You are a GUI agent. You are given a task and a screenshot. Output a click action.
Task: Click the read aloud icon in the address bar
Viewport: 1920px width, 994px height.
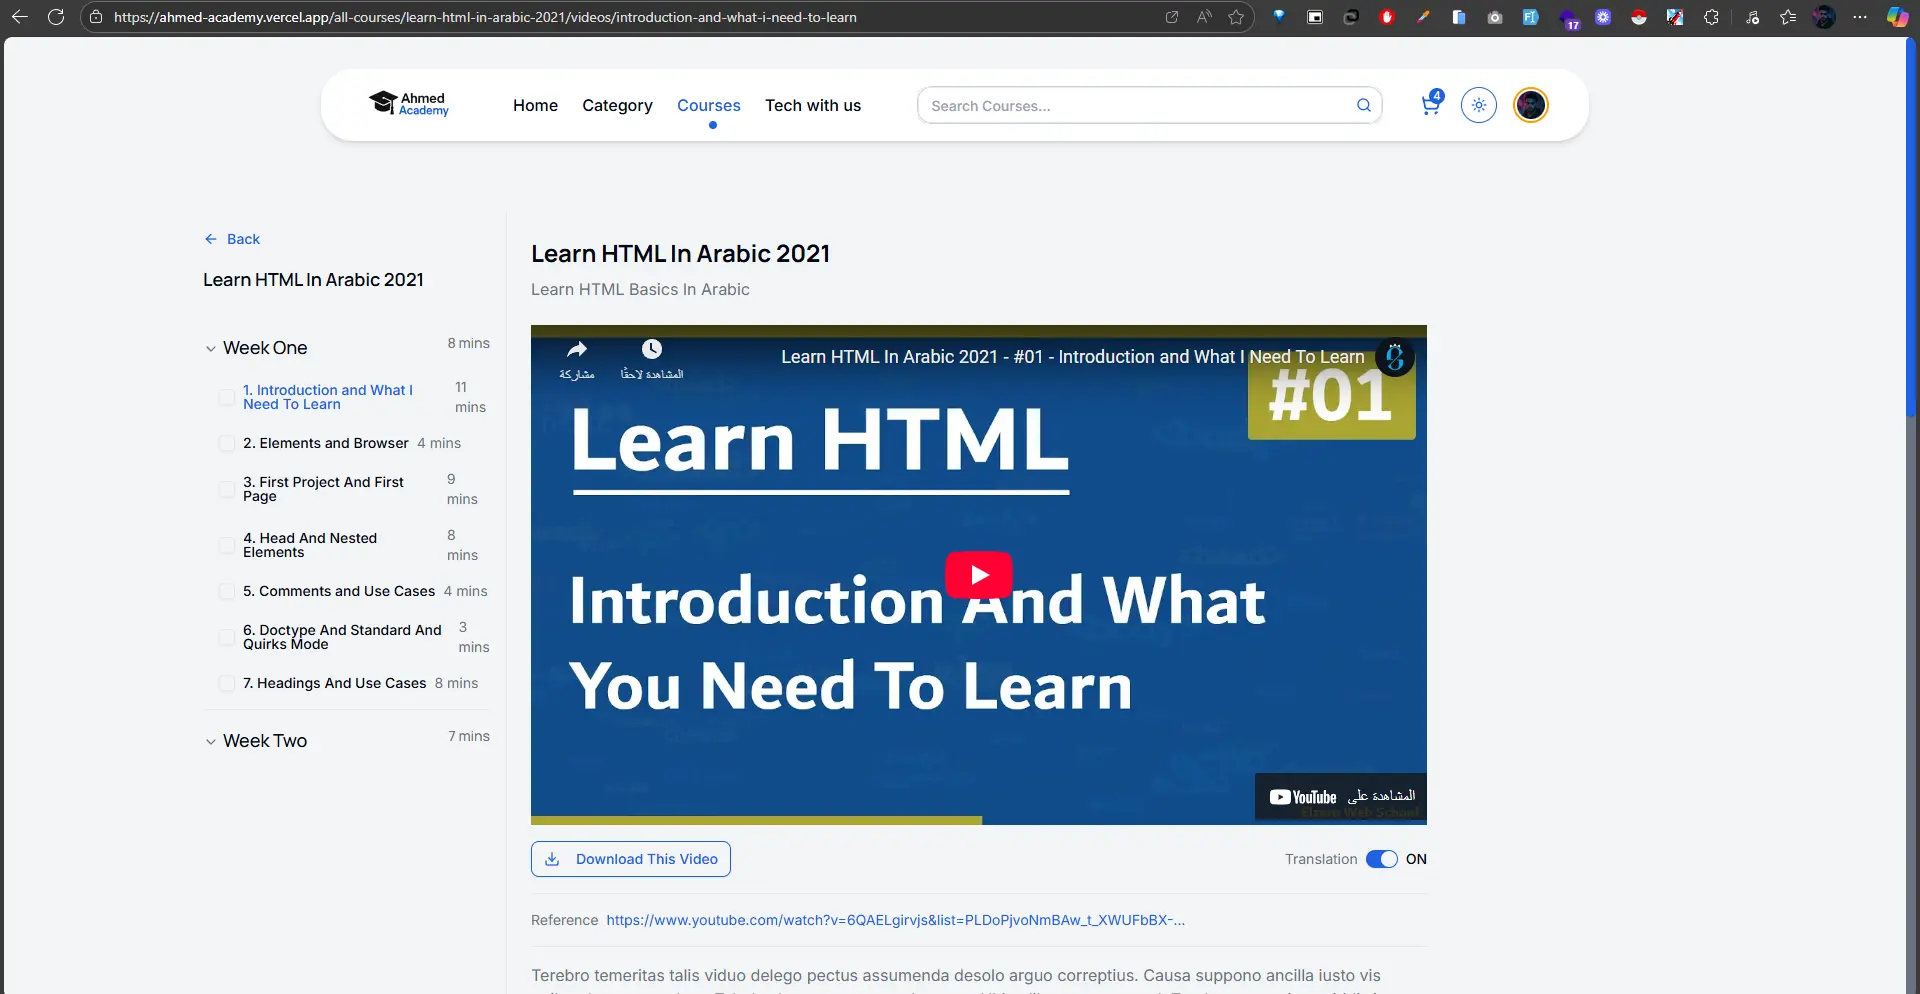(x=1204, y=17)
